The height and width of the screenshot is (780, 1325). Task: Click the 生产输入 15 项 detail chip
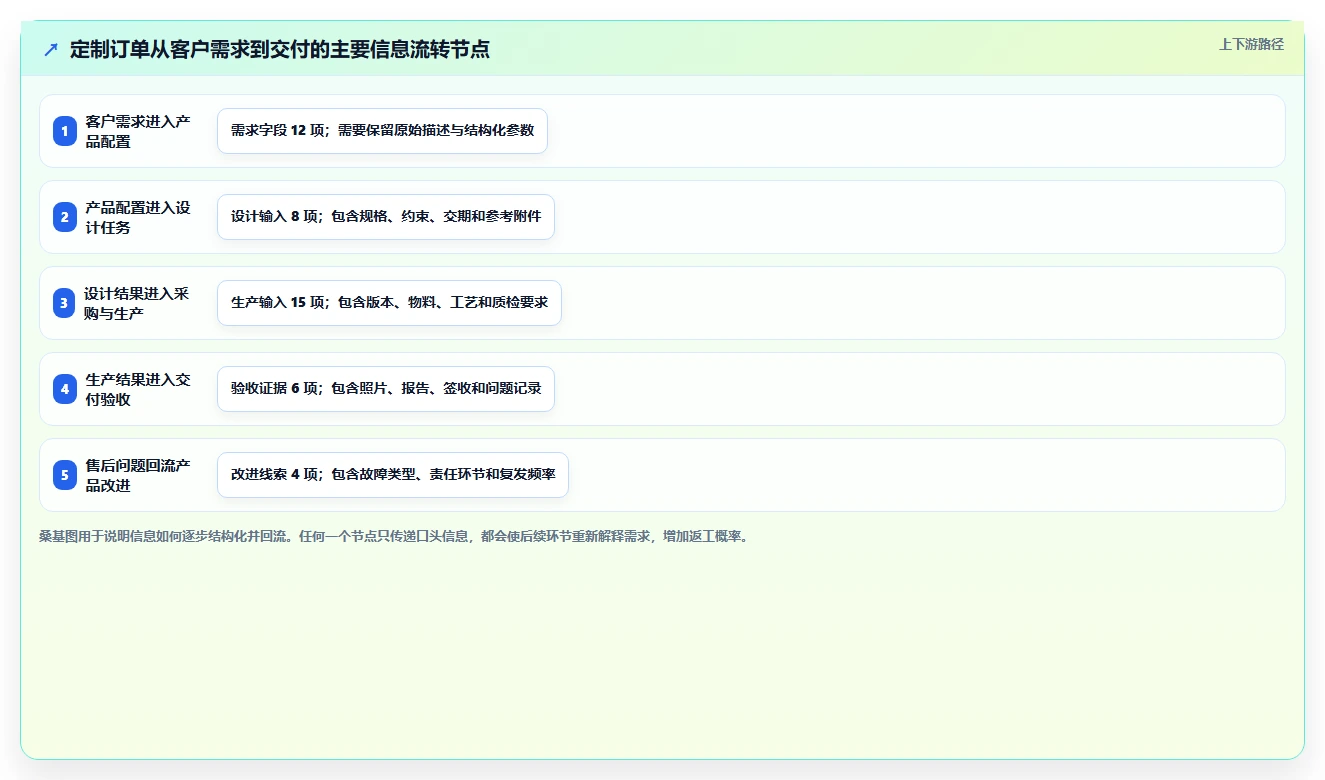click(x=389, y=303)
